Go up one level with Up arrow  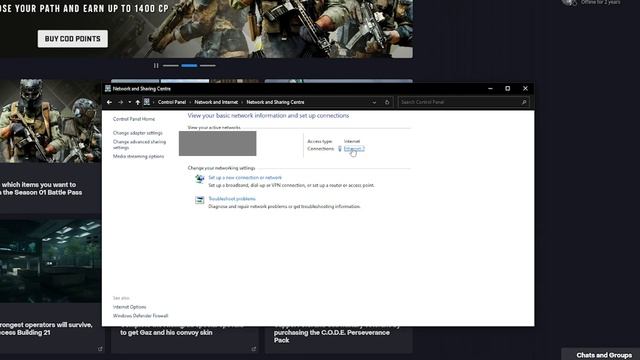(138, 102)
